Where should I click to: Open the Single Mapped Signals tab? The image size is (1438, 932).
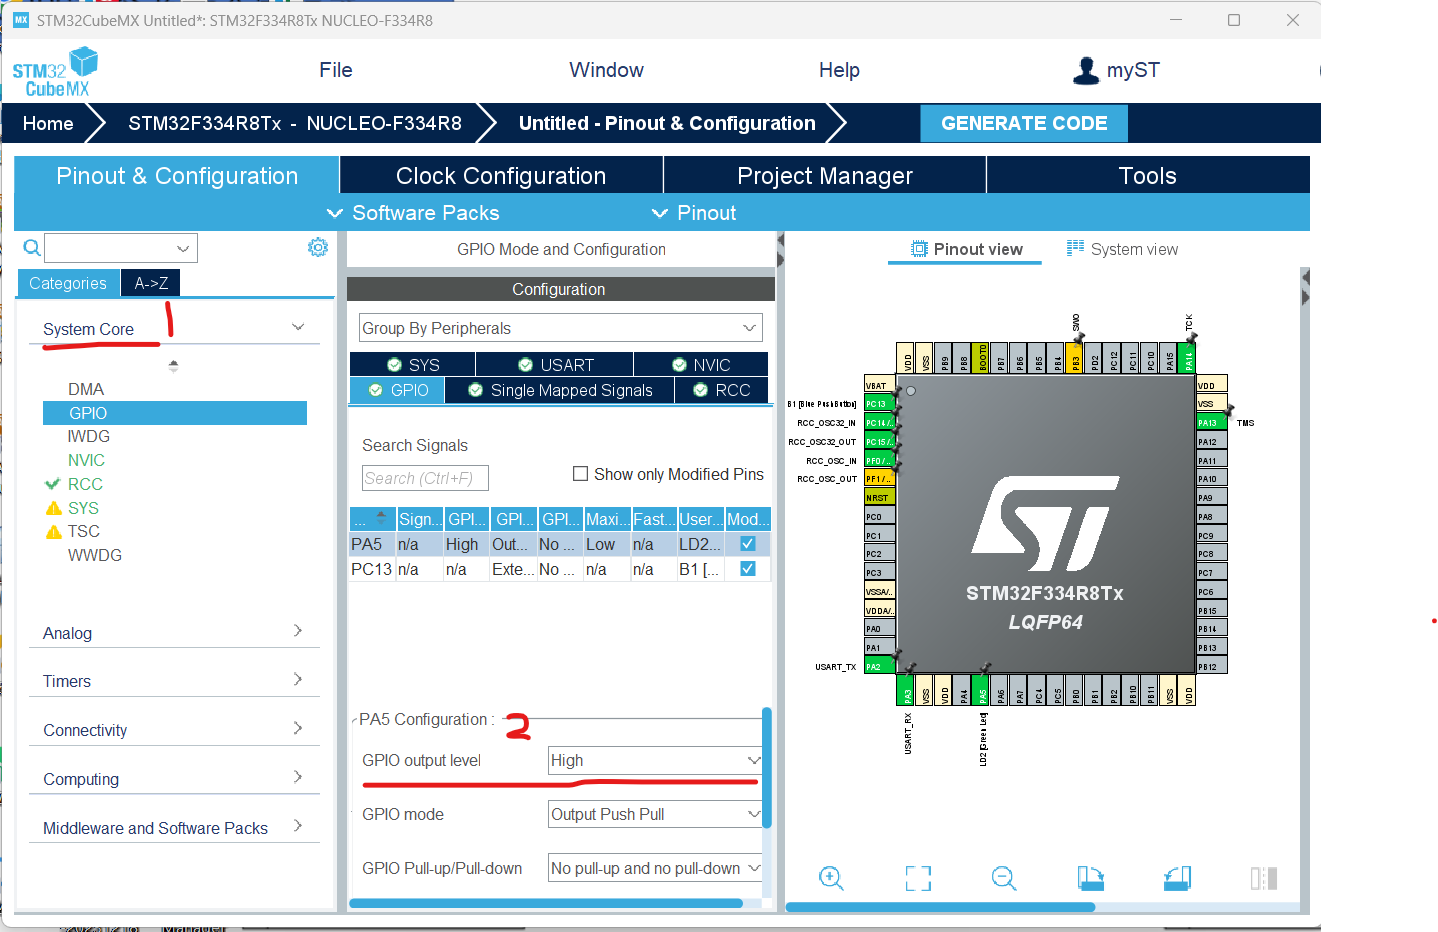click(x=560, y=390)
